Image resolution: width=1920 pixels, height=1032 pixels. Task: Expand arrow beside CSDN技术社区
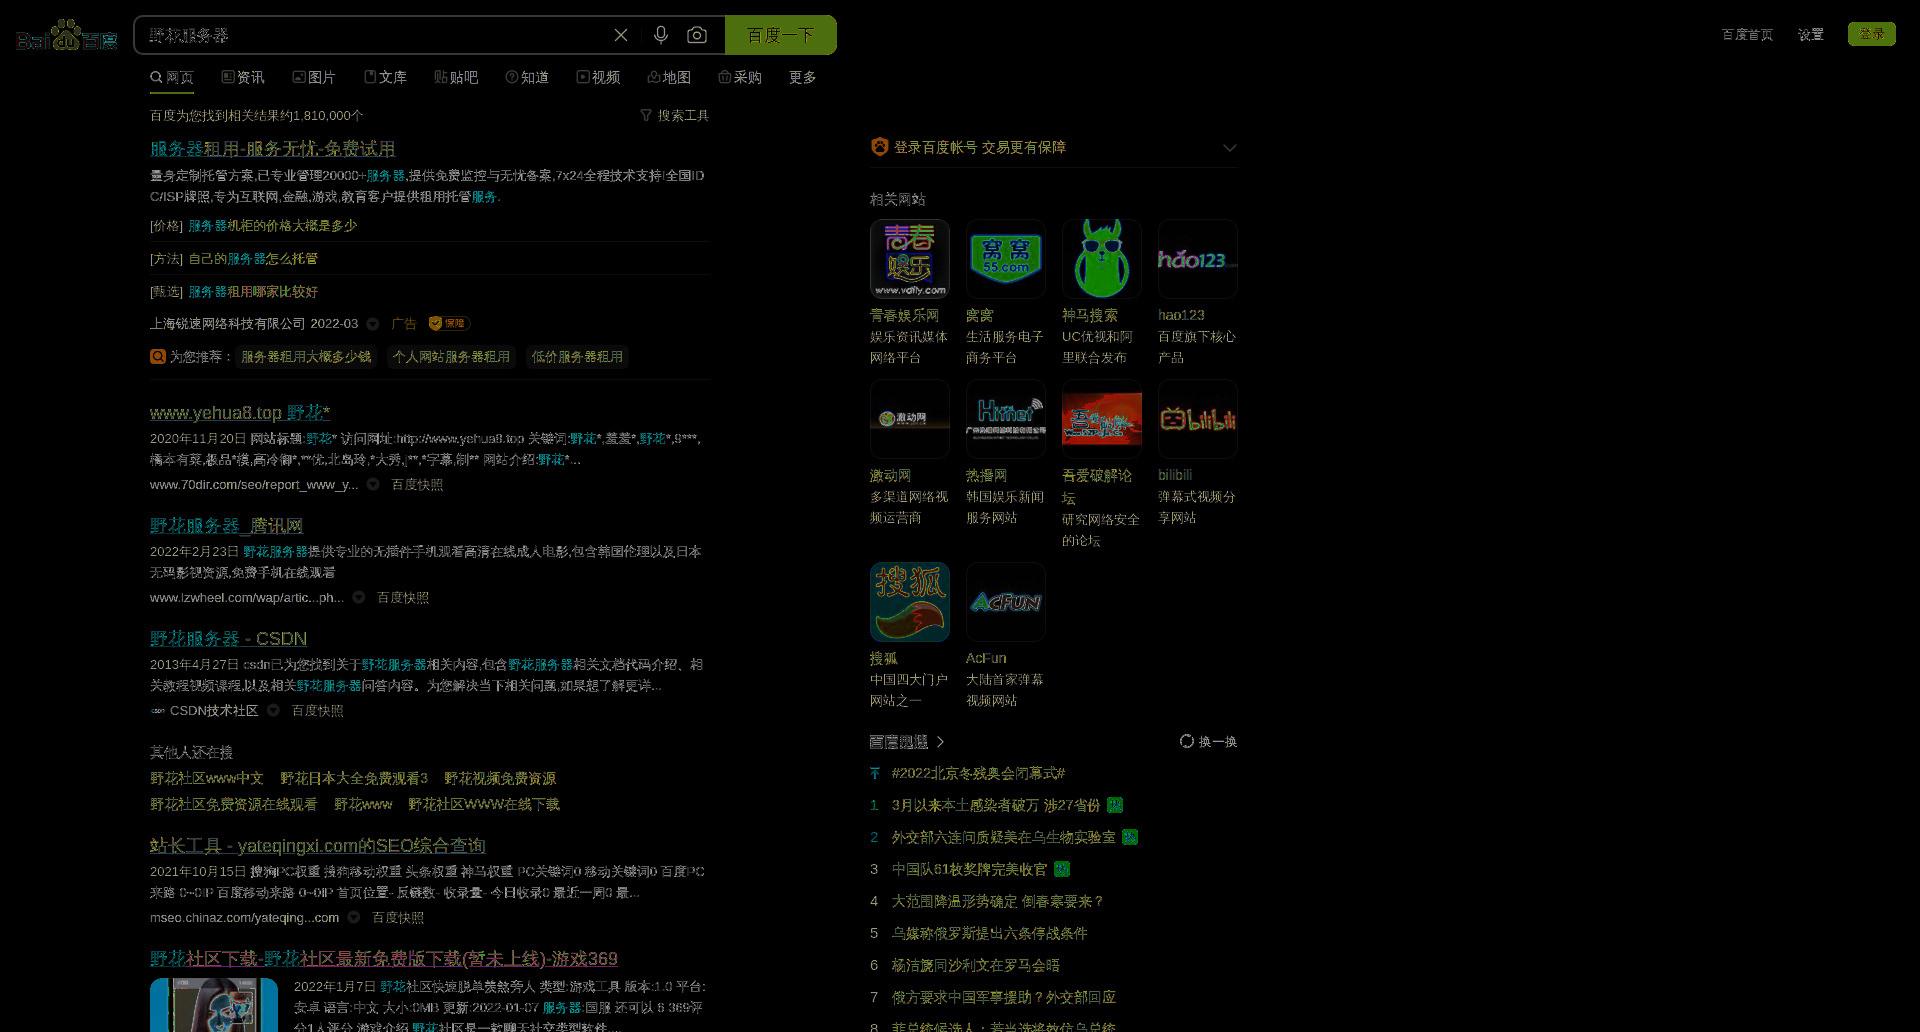273,710
